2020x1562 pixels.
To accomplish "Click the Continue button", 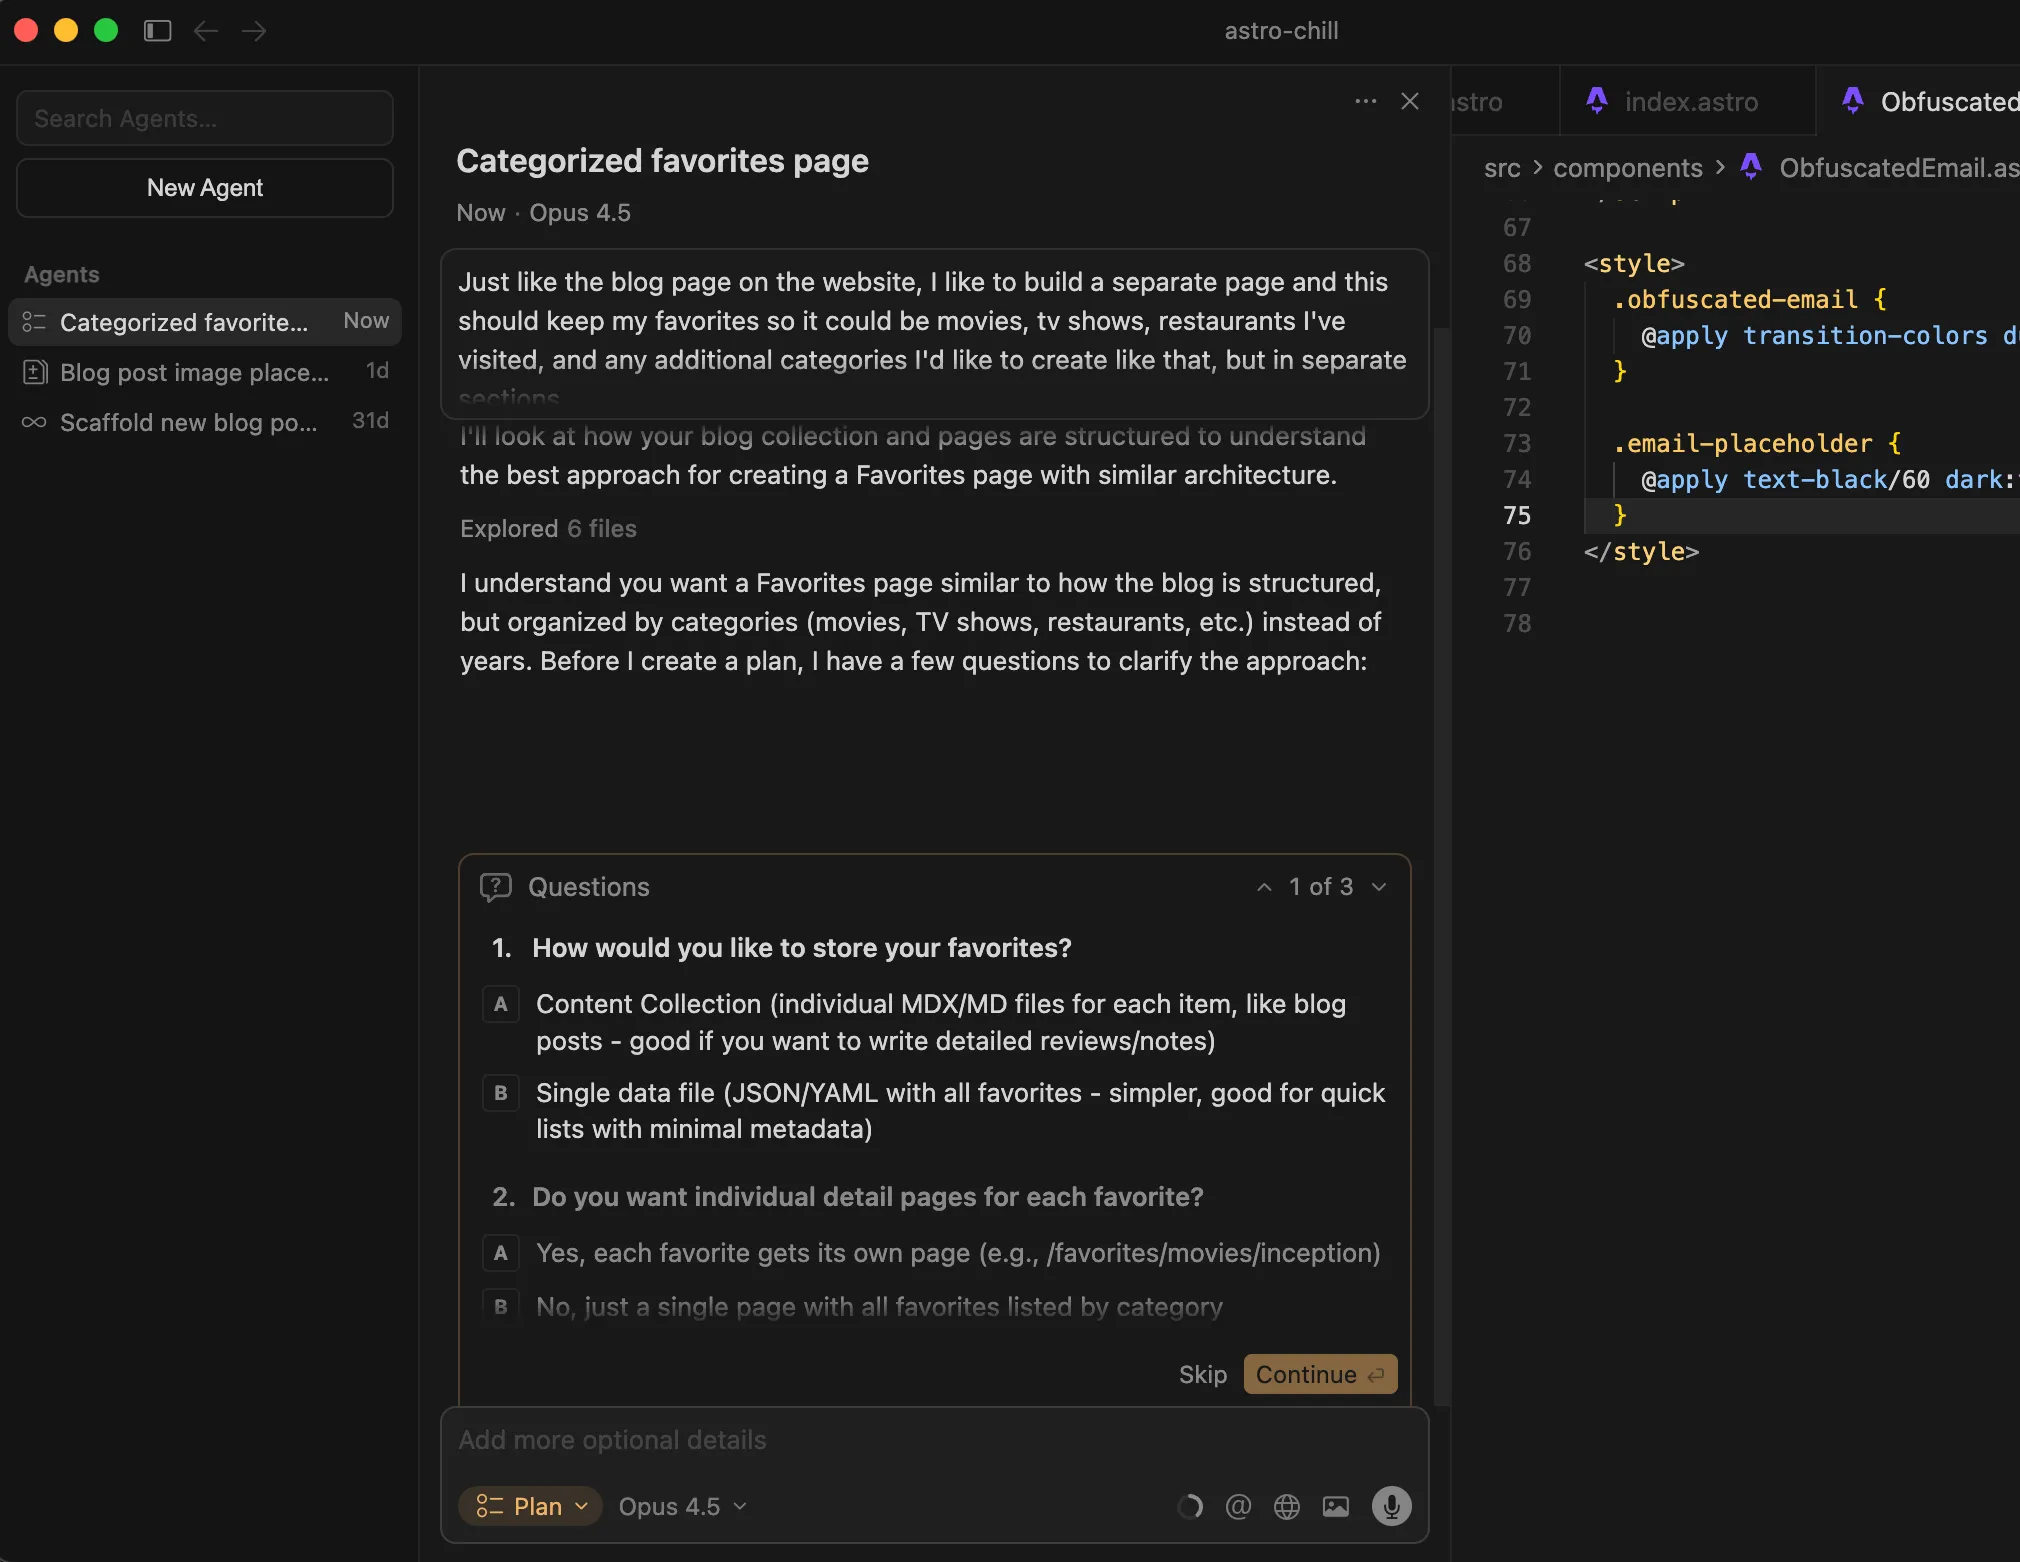I will pyautogui.click(x=1318, y=1374).
